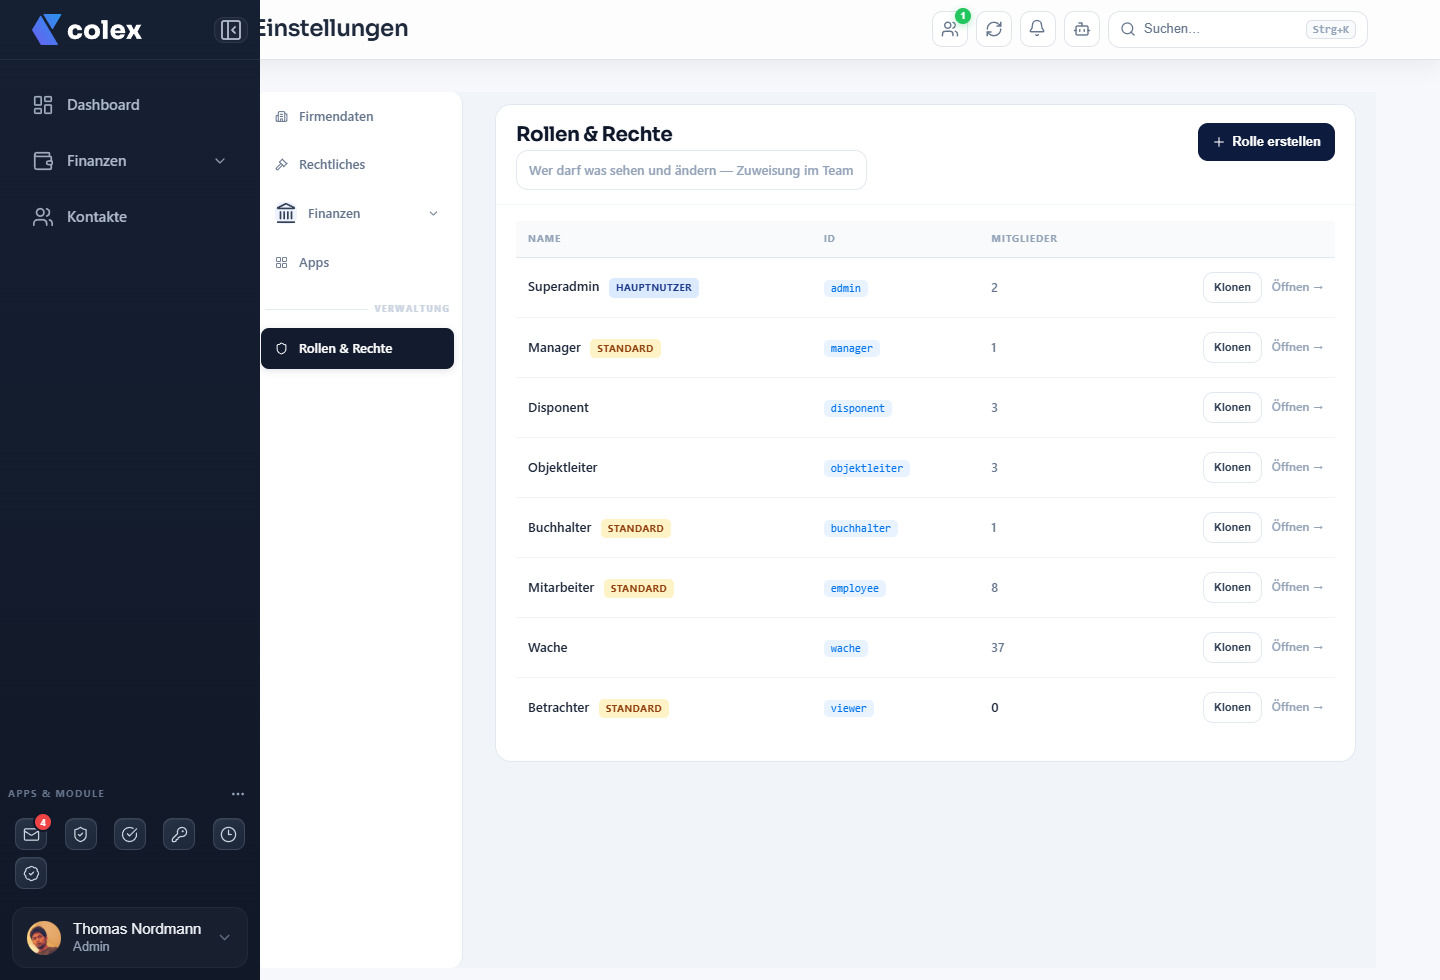Image resolution: width=1440 pixels, height=980 pixels.
Task: Open the Manager role
Action: click(x=1297, y=347)
